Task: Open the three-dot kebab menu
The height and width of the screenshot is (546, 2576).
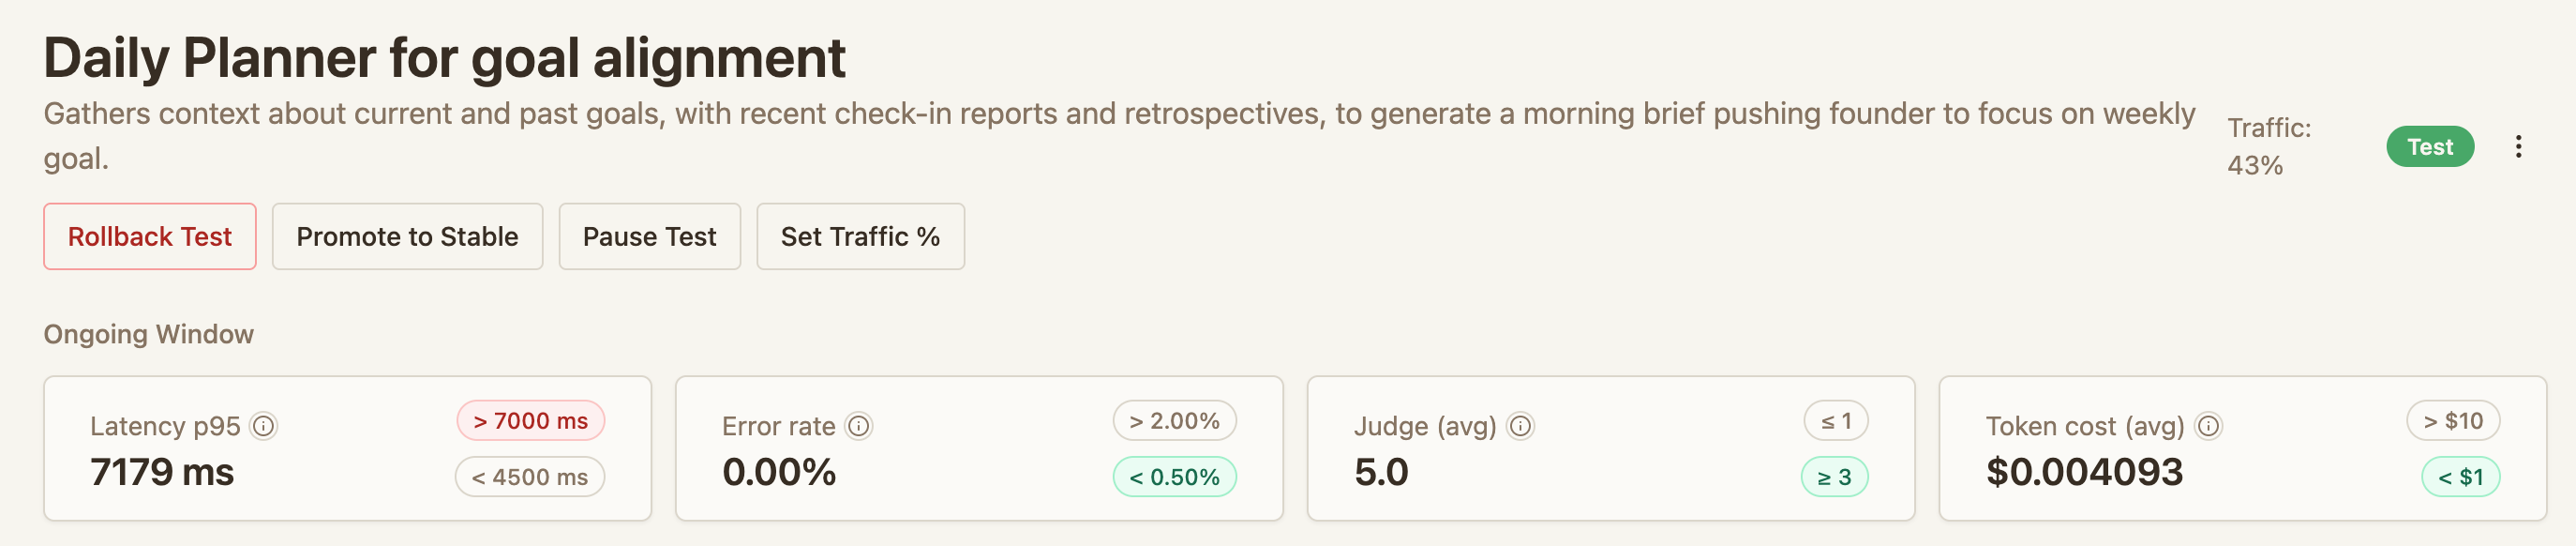Action: pyautogui.click(x=2519, y=146)
